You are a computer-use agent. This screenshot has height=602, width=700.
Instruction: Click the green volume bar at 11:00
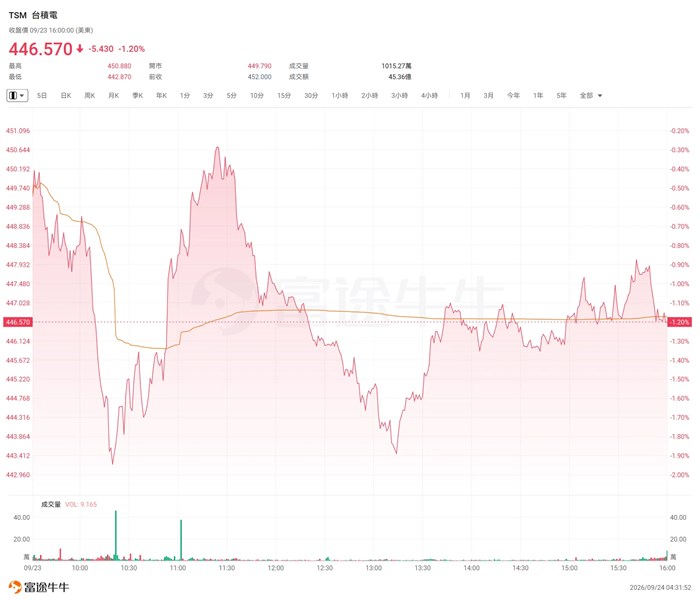click(x=181, y=540)
